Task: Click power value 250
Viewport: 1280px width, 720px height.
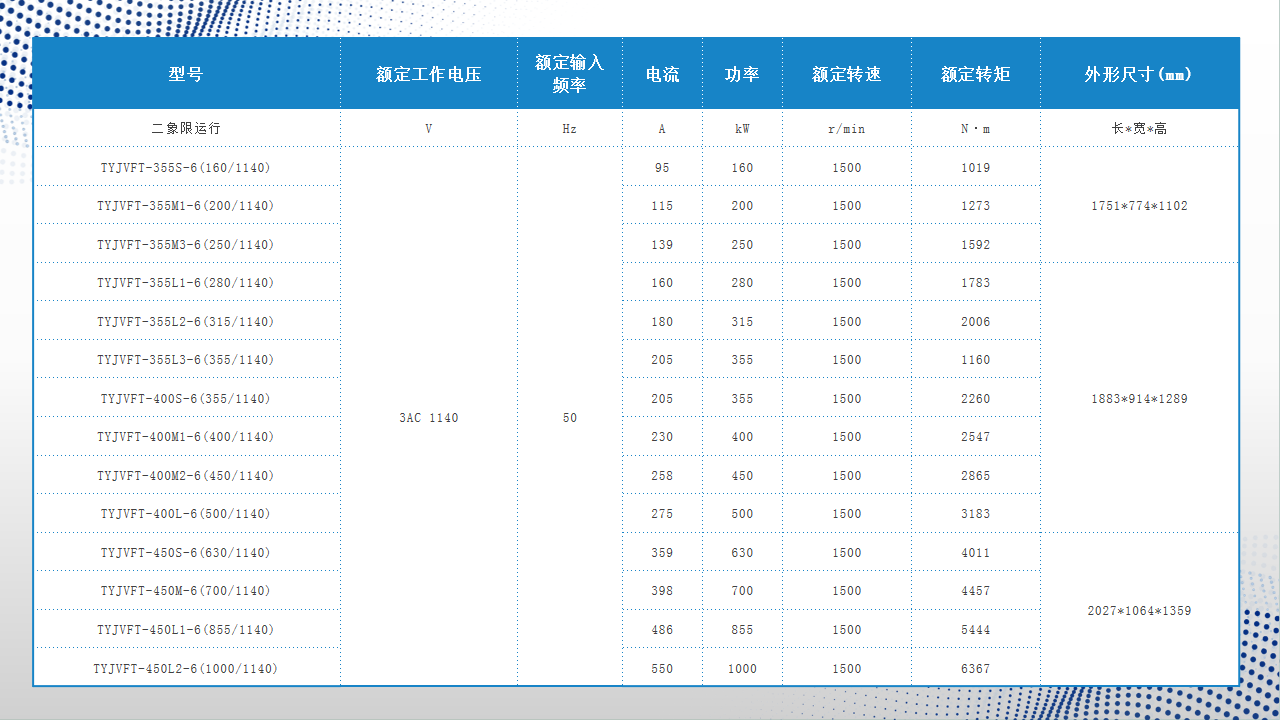Action: [742, 245]
